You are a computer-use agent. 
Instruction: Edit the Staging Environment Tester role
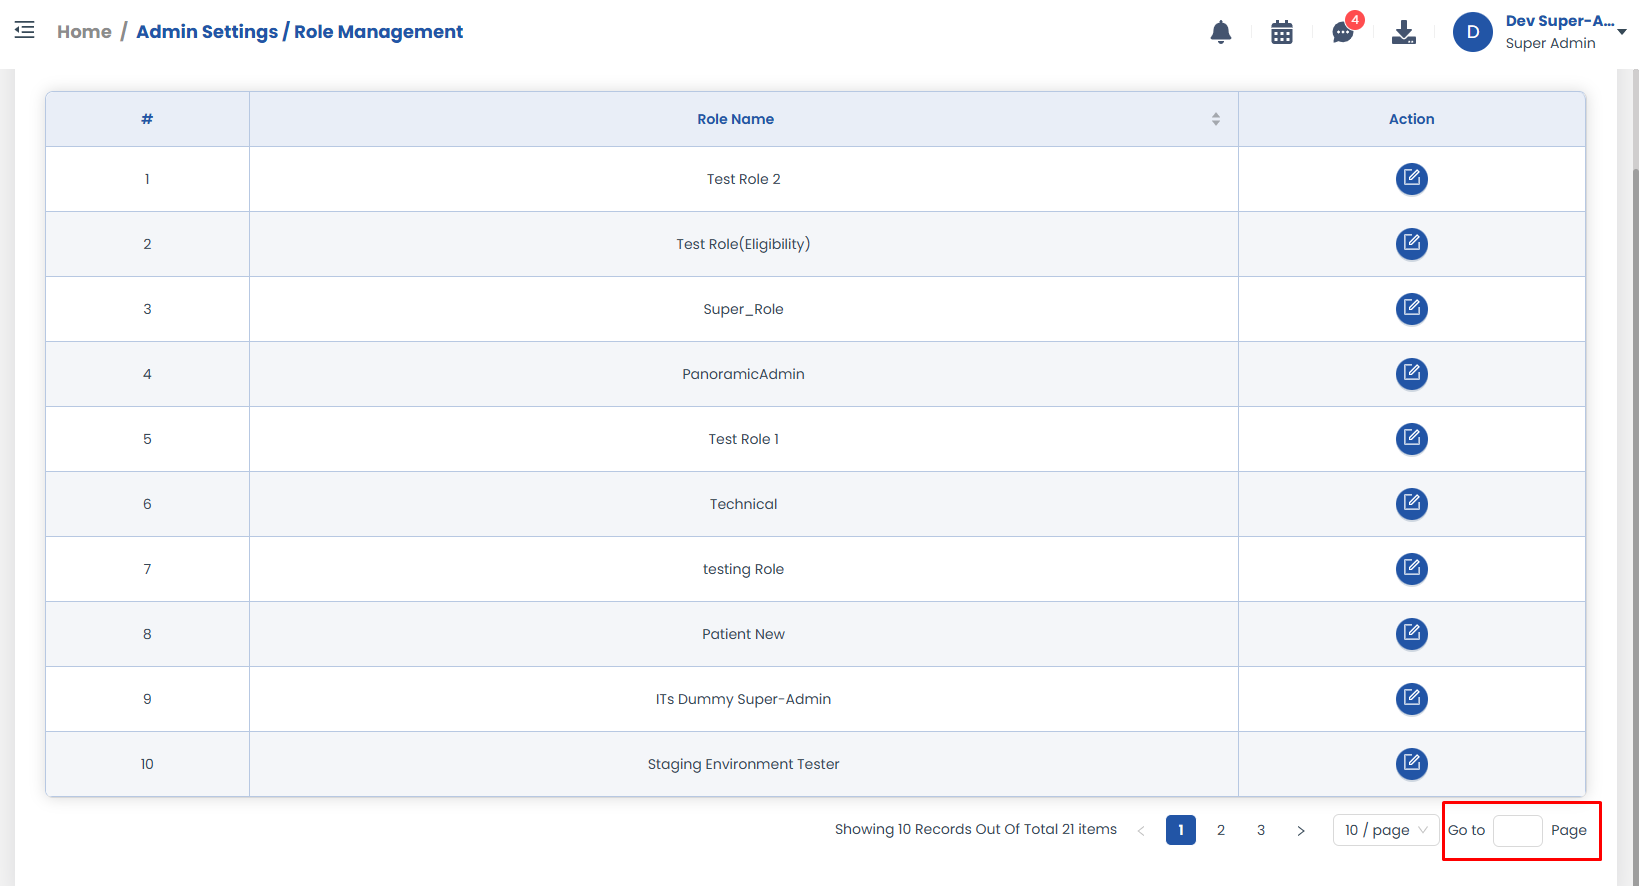[1411, 764]
